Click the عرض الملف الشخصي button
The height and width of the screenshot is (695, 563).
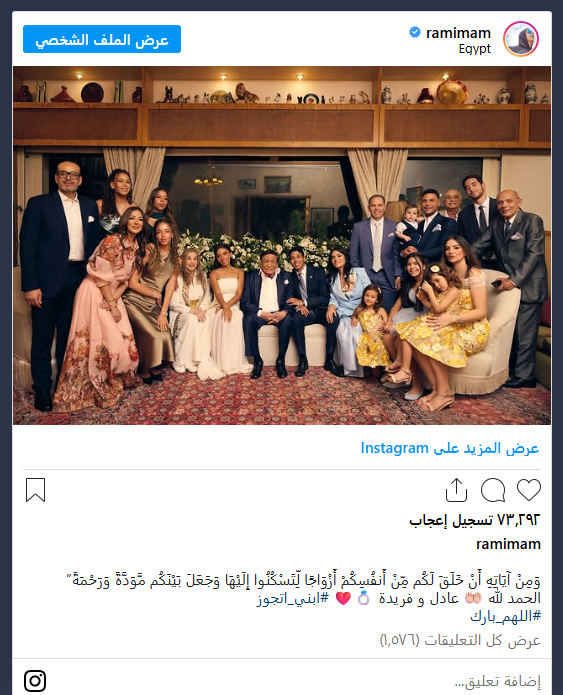102,39
